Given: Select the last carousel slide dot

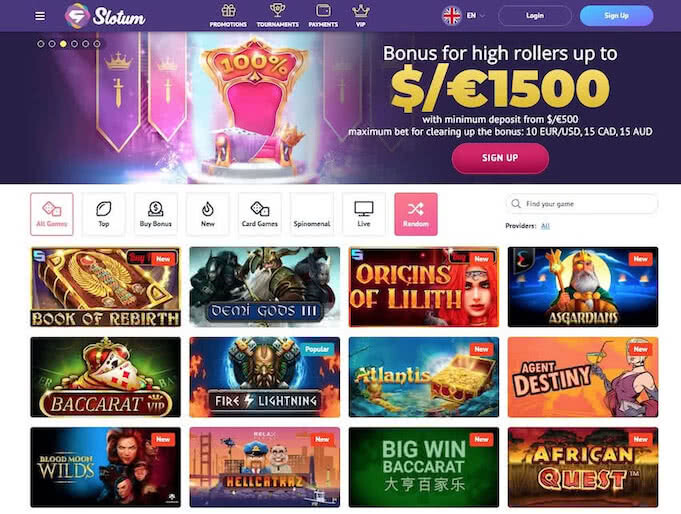Looking at the screenshot, I should pyautogui.click(x=97, y=44).
